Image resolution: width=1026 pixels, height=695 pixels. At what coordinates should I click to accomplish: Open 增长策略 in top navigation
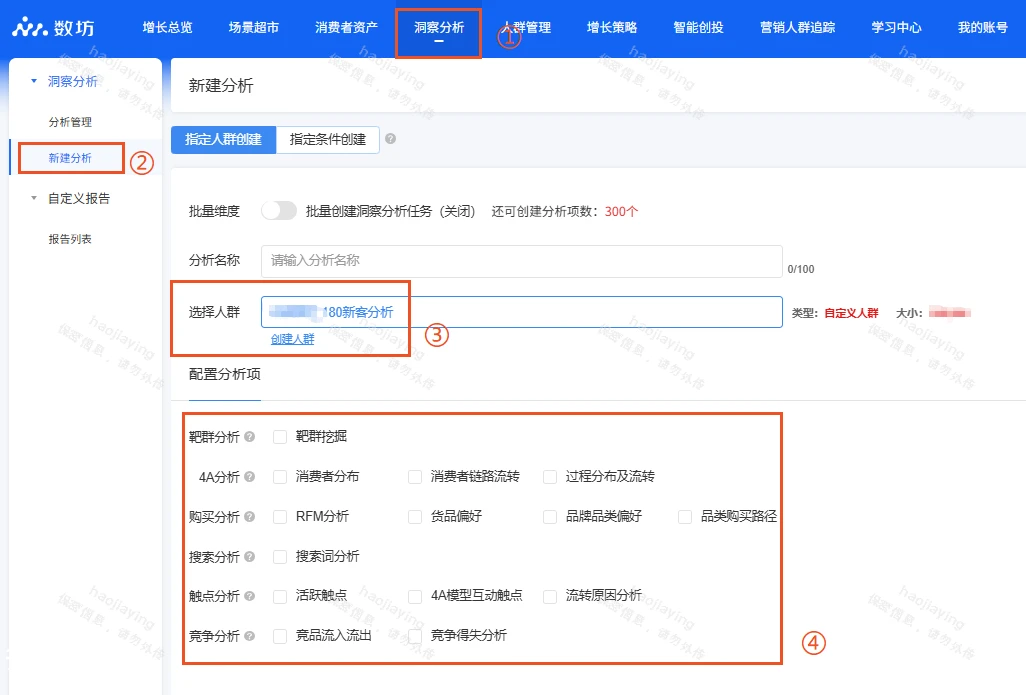point(612,27)
